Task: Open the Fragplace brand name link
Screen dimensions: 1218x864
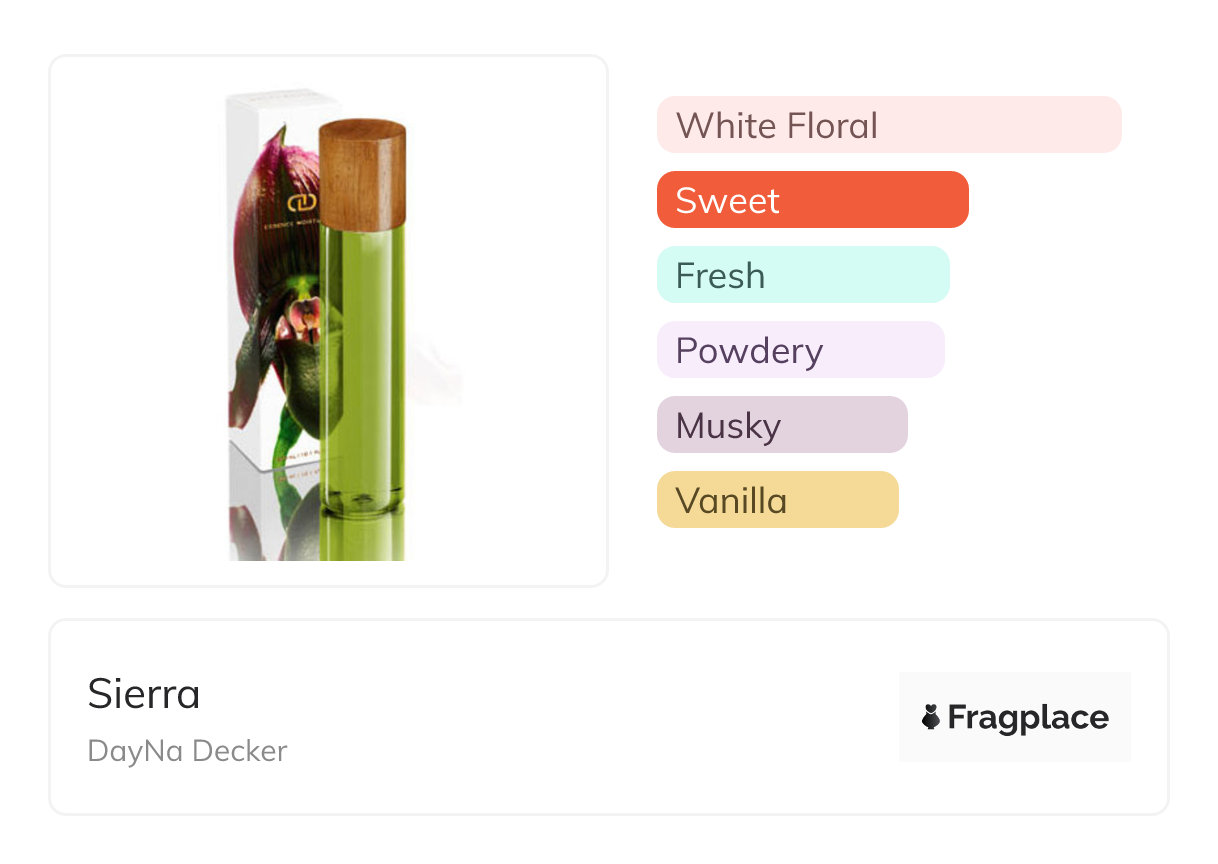Action: [x=1028, y=717]
